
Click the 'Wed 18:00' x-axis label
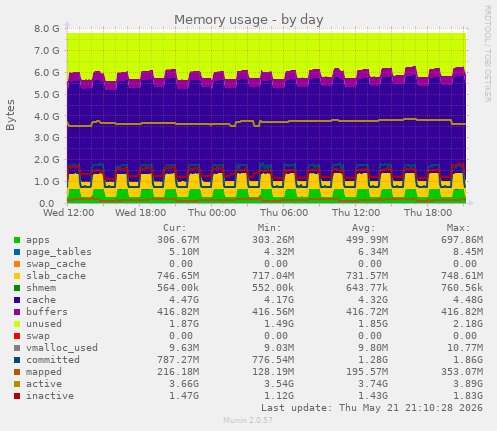141,213
